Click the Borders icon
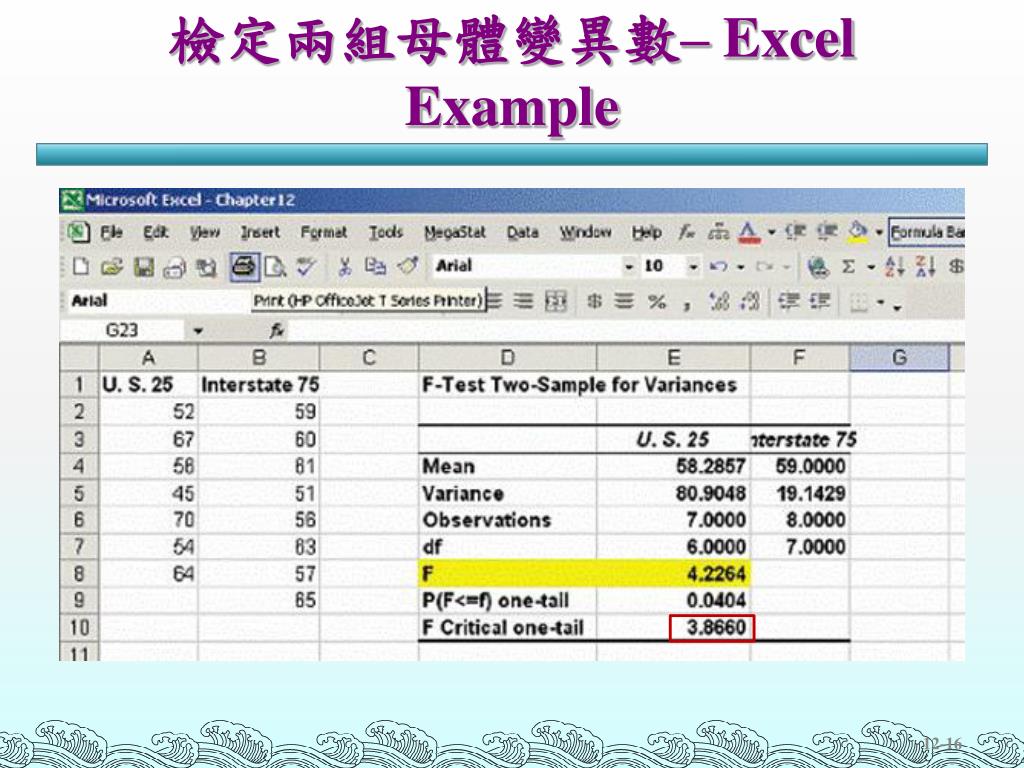This screenshot has height=768, width=1024. 859,302
